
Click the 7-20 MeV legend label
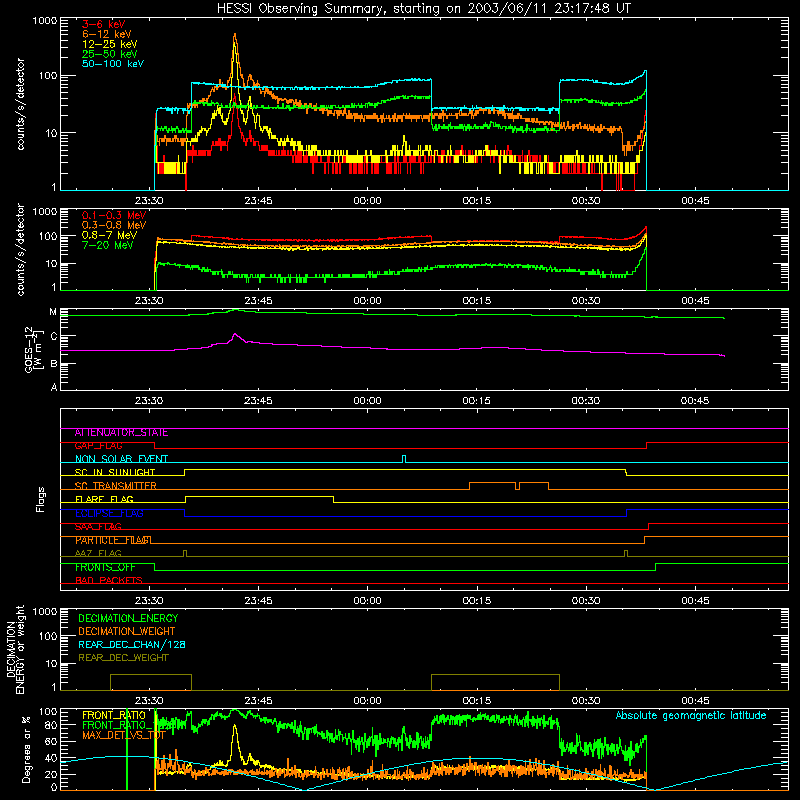point(107,245)
